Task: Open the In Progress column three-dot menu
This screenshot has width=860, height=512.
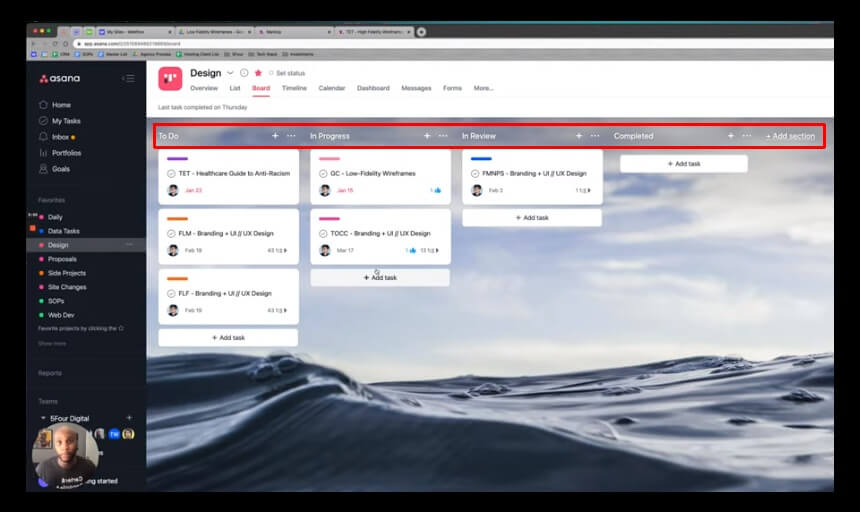Action: (443, 135)
